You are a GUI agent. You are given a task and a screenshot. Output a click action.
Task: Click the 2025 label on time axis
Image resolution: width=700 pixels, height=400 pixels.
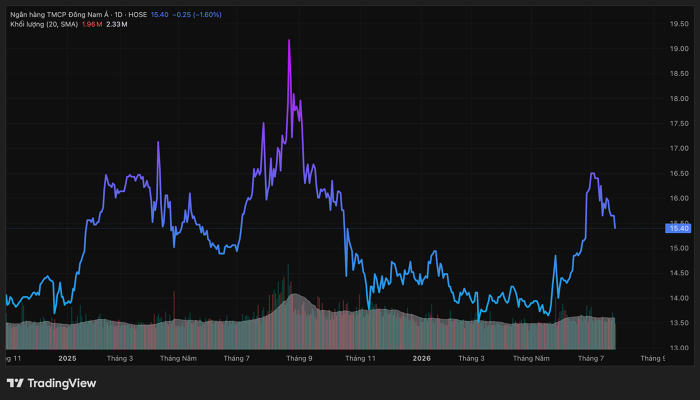click(x=67, y=358)
